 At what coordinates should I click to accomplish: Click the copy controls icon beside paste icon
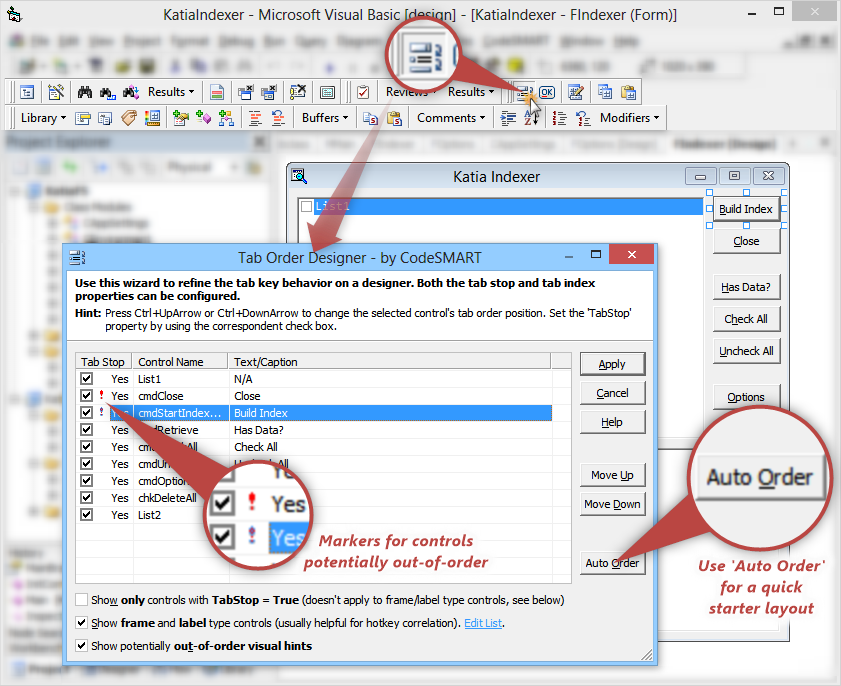[x=605, y=92]
